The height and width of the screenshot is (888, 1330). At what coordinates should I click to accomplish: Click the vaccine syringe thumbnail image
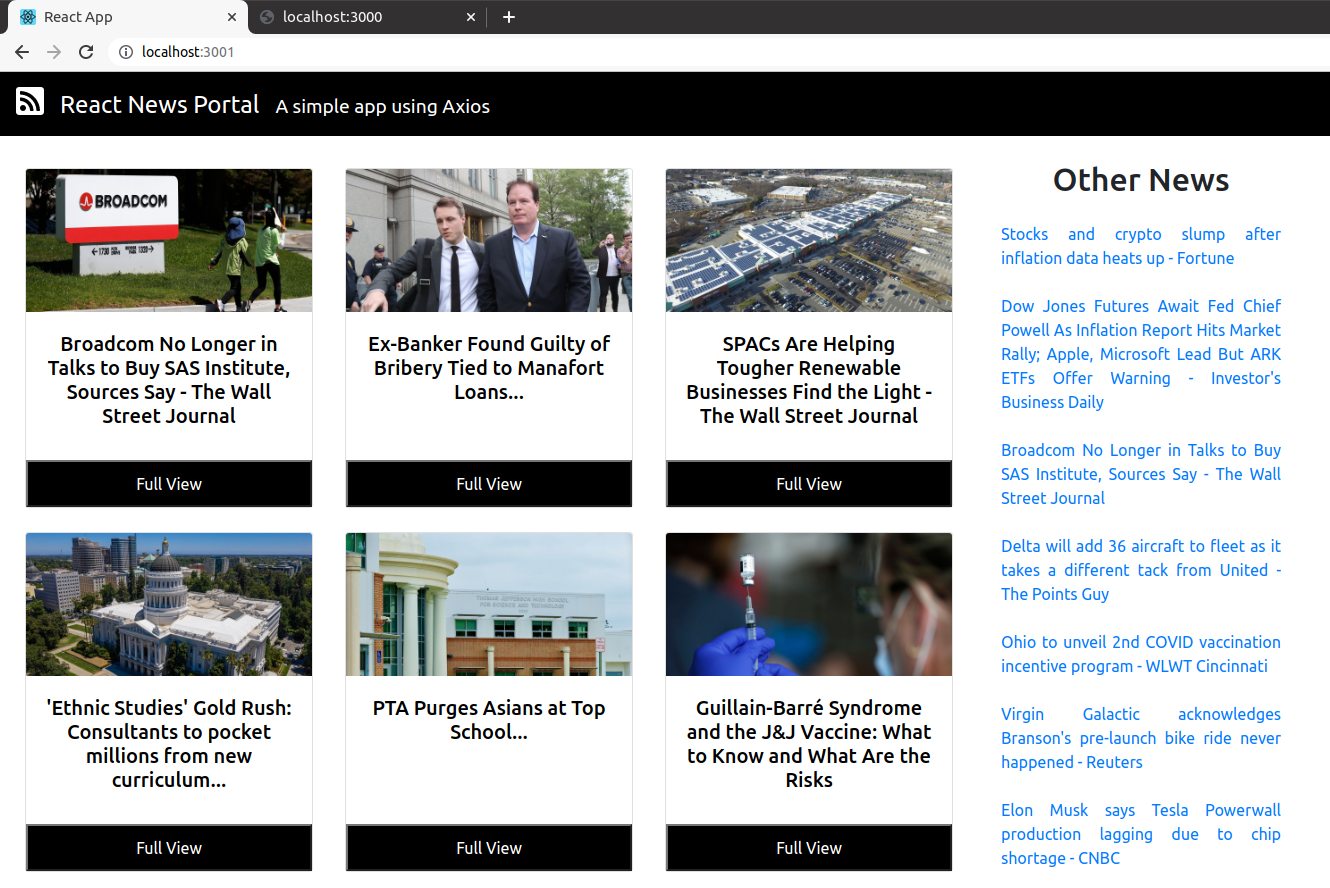pos(809,604)
